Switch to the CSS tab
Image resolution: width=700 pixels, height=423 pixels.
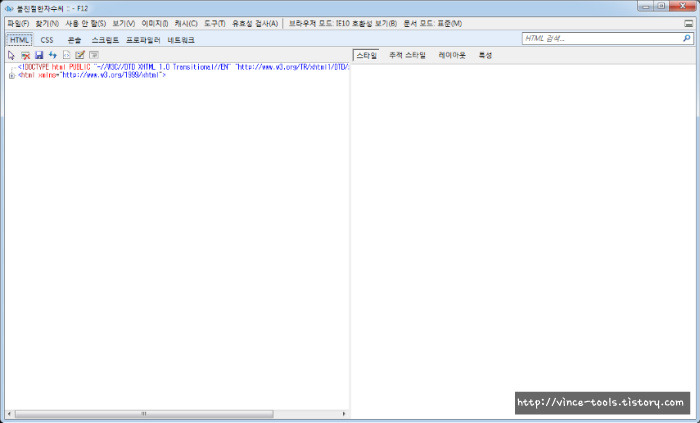[x=47, y=40]
